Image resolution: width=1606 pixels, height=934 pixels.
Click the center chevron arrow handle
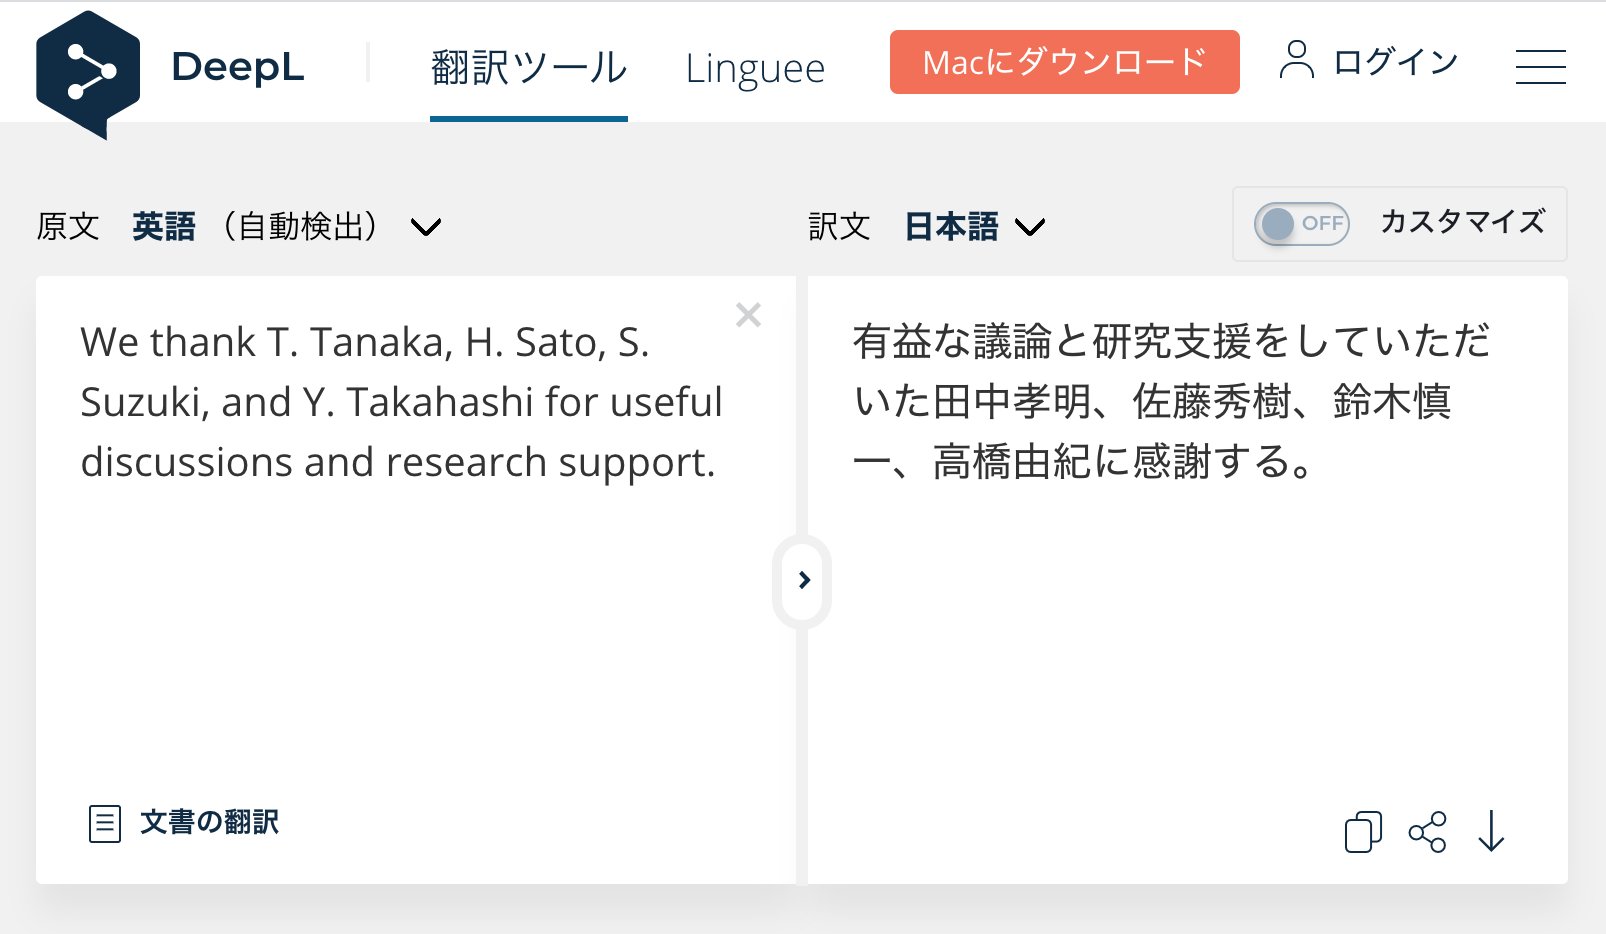tap(803, 581)
